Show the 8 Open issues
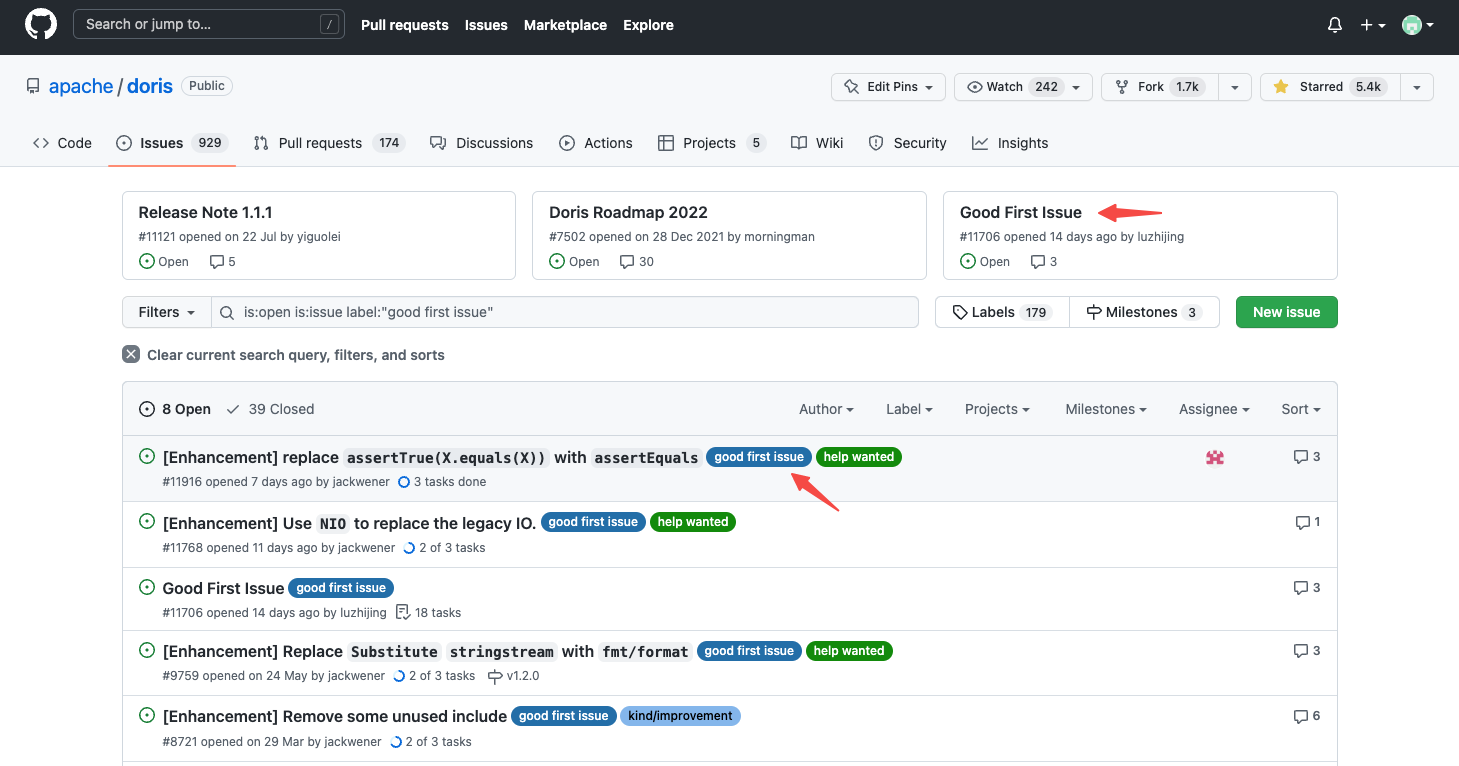This screenshot has height=766, width=1459. coord(175,409)
